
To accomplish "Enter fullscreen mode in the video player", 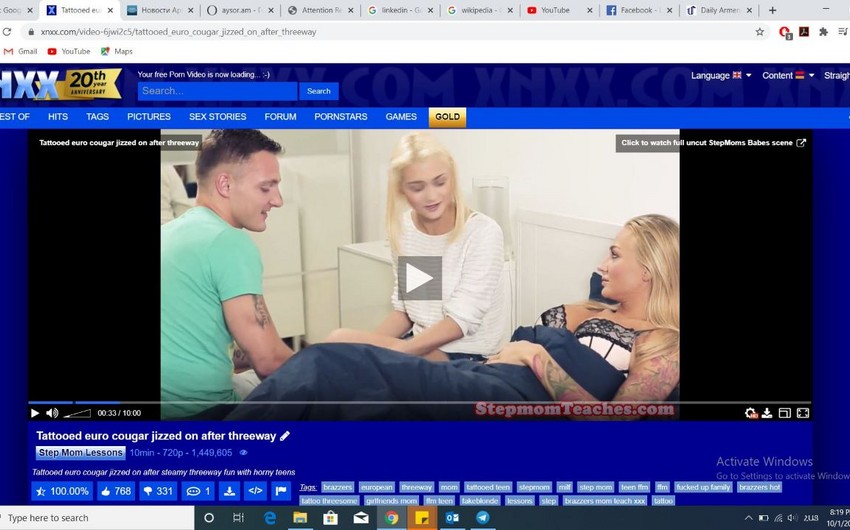I will tap(802, 413).
